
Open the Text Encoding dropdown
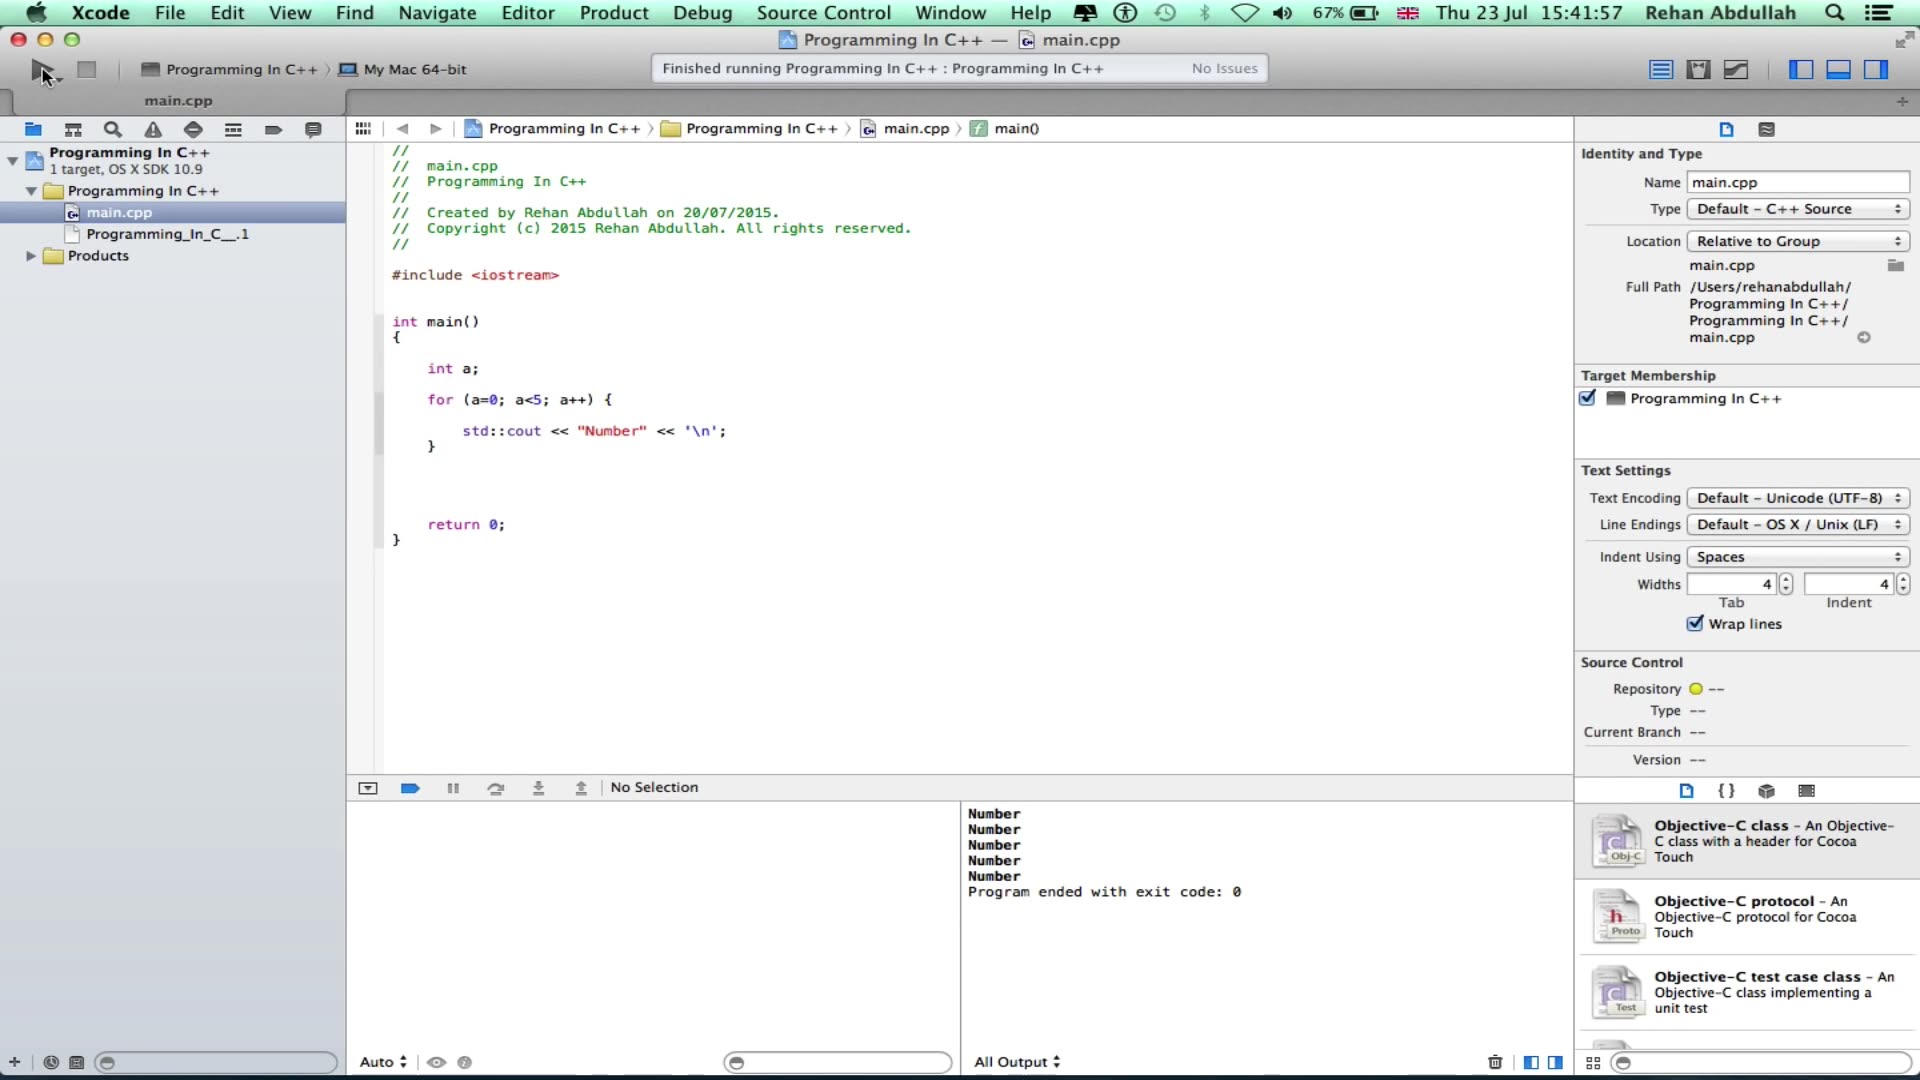1797,498
